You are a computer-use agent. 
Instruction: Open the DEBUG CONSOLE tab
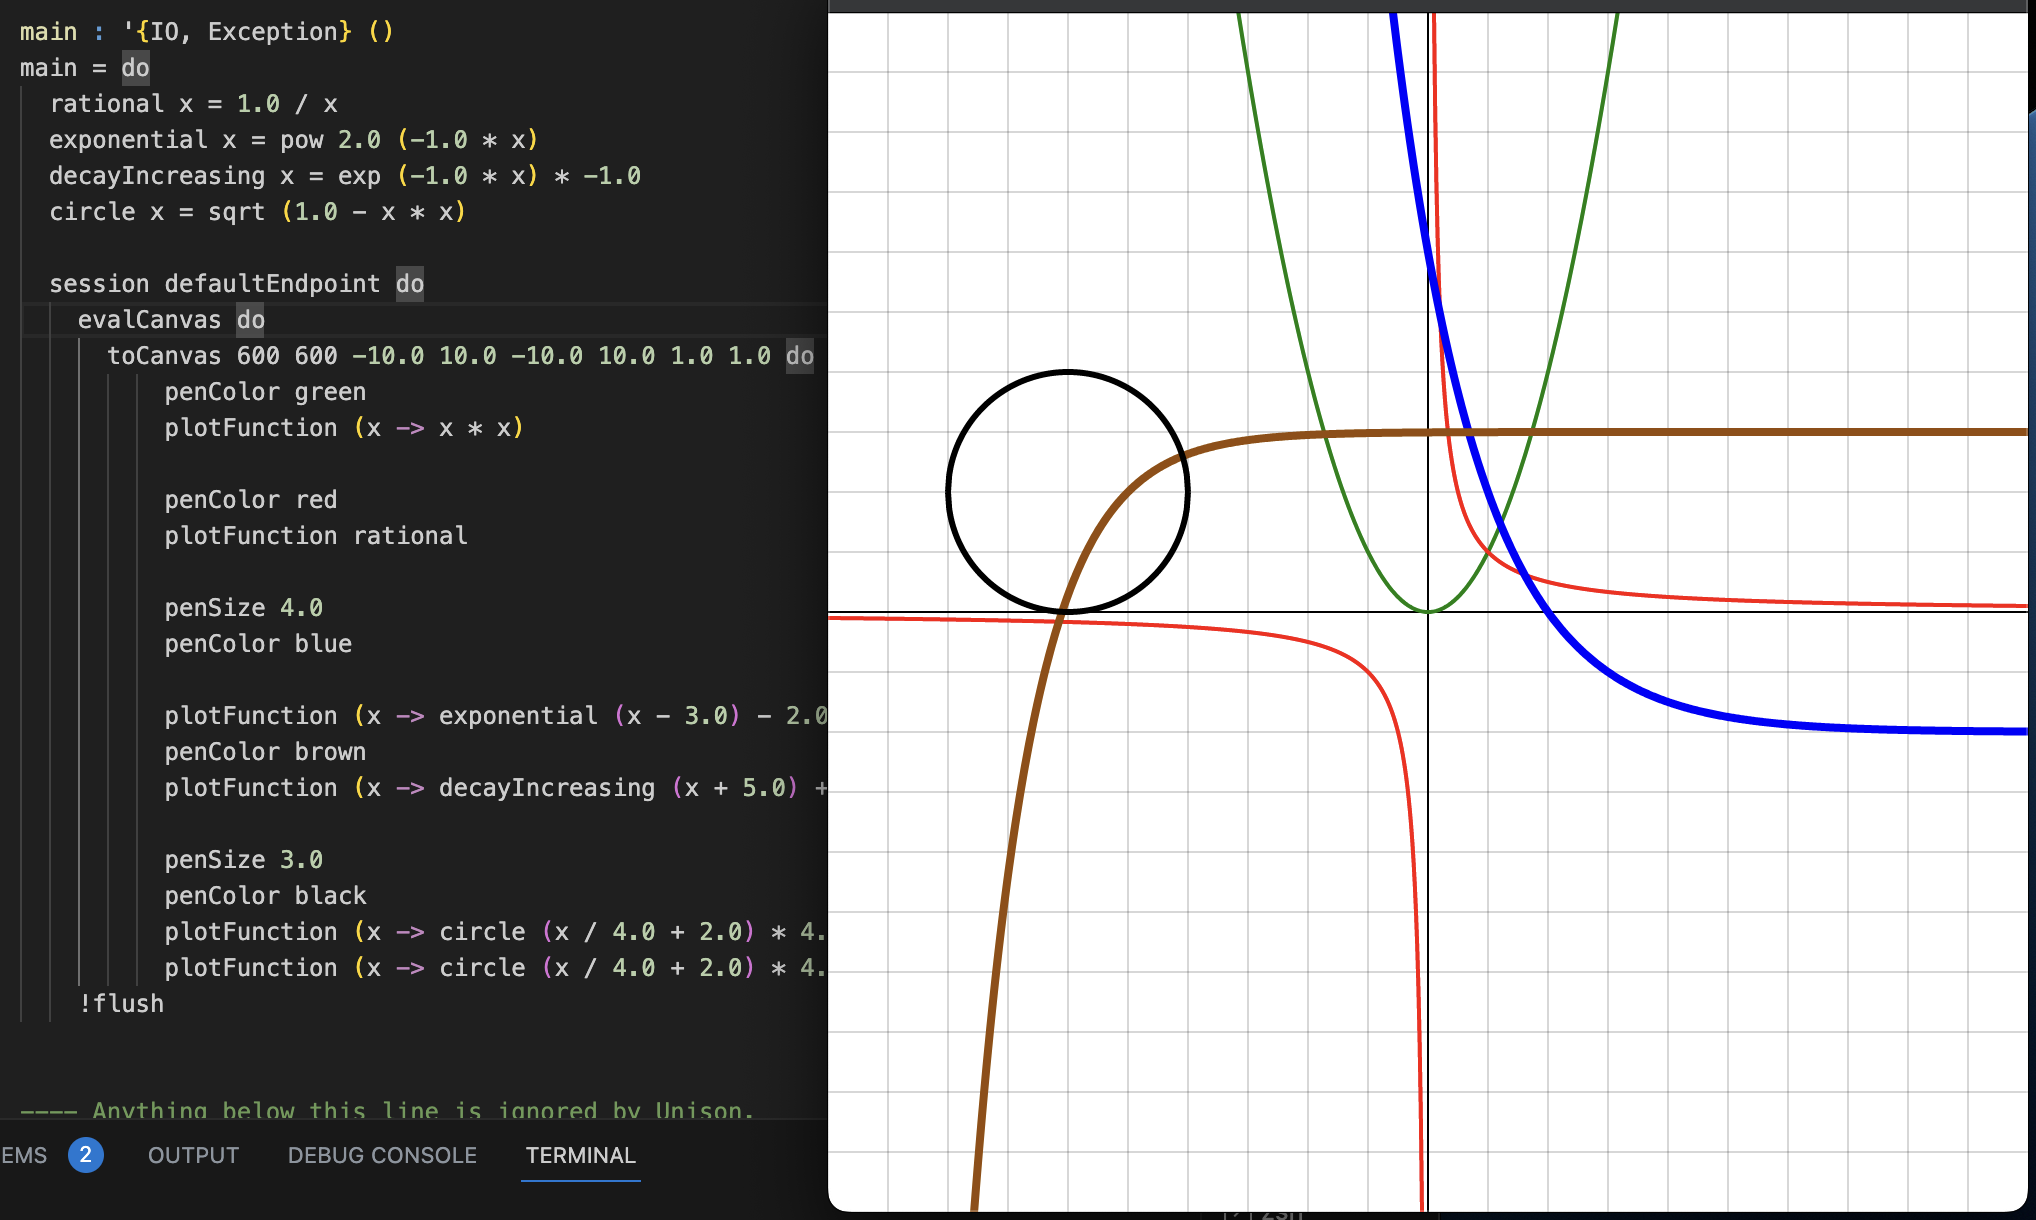[382, 1155]
